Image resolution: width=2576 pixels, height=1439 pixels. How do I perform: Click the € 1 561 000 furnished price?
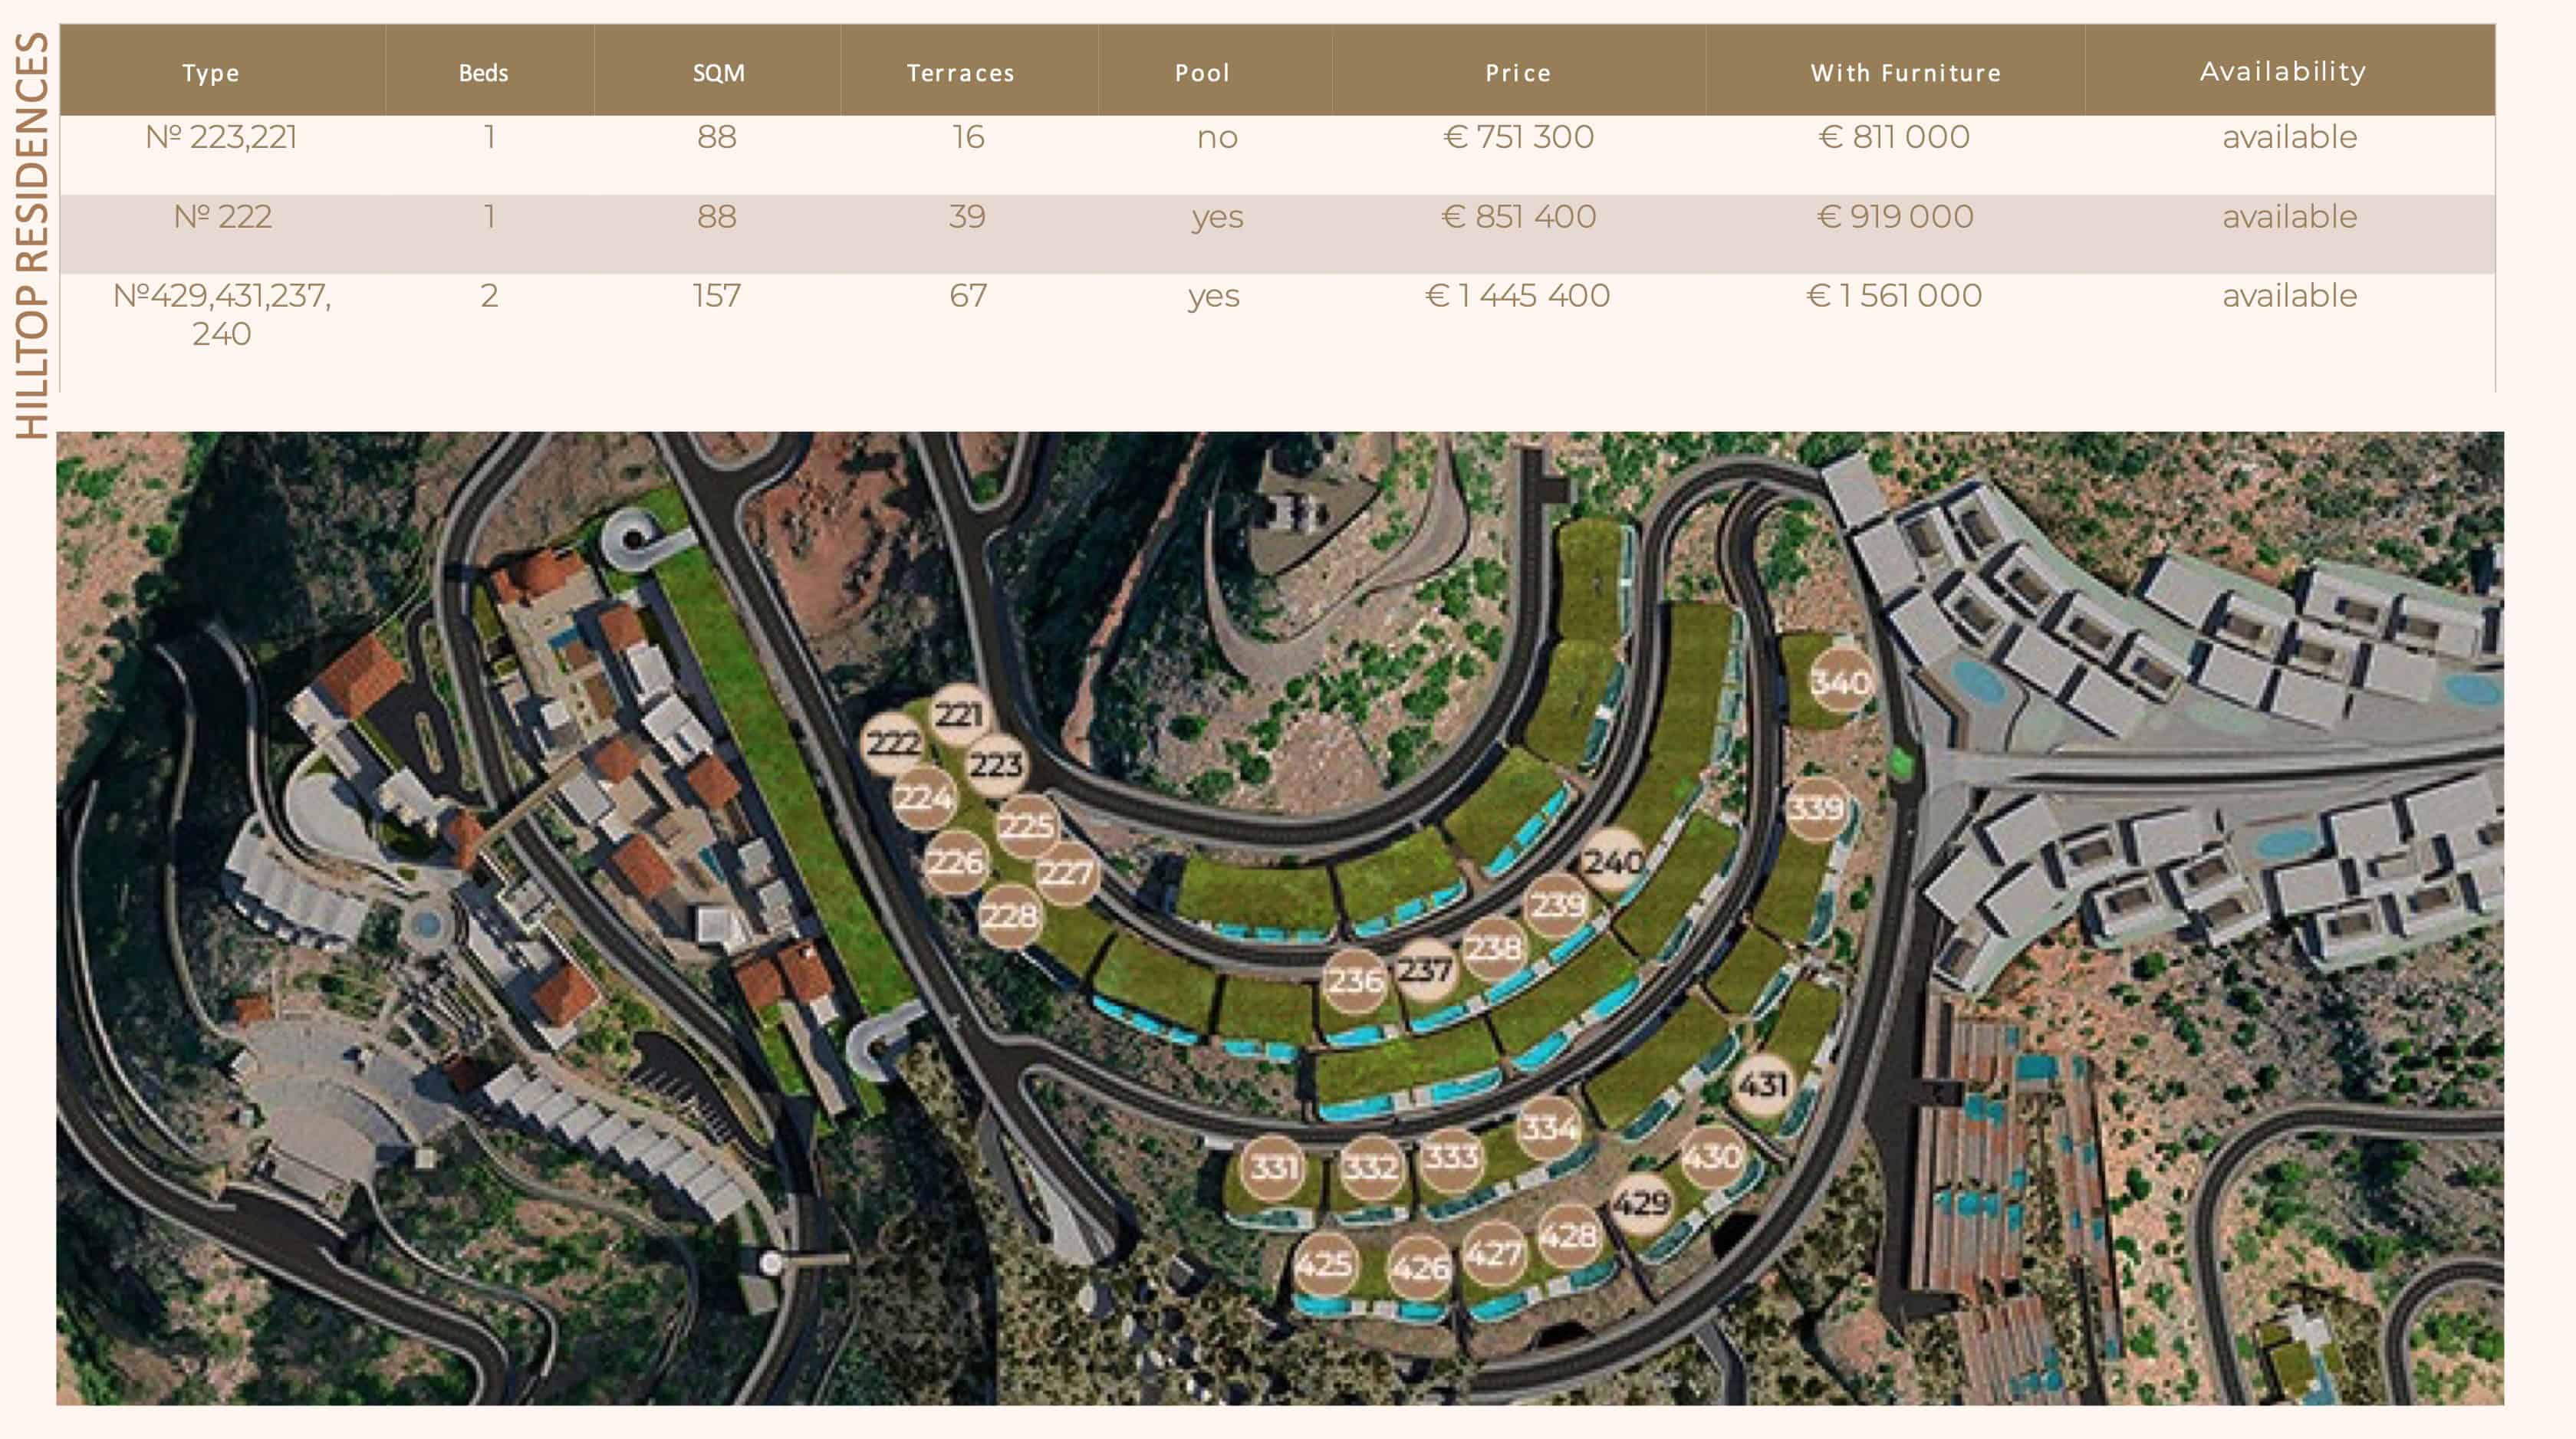click(x=1894, y=296)
